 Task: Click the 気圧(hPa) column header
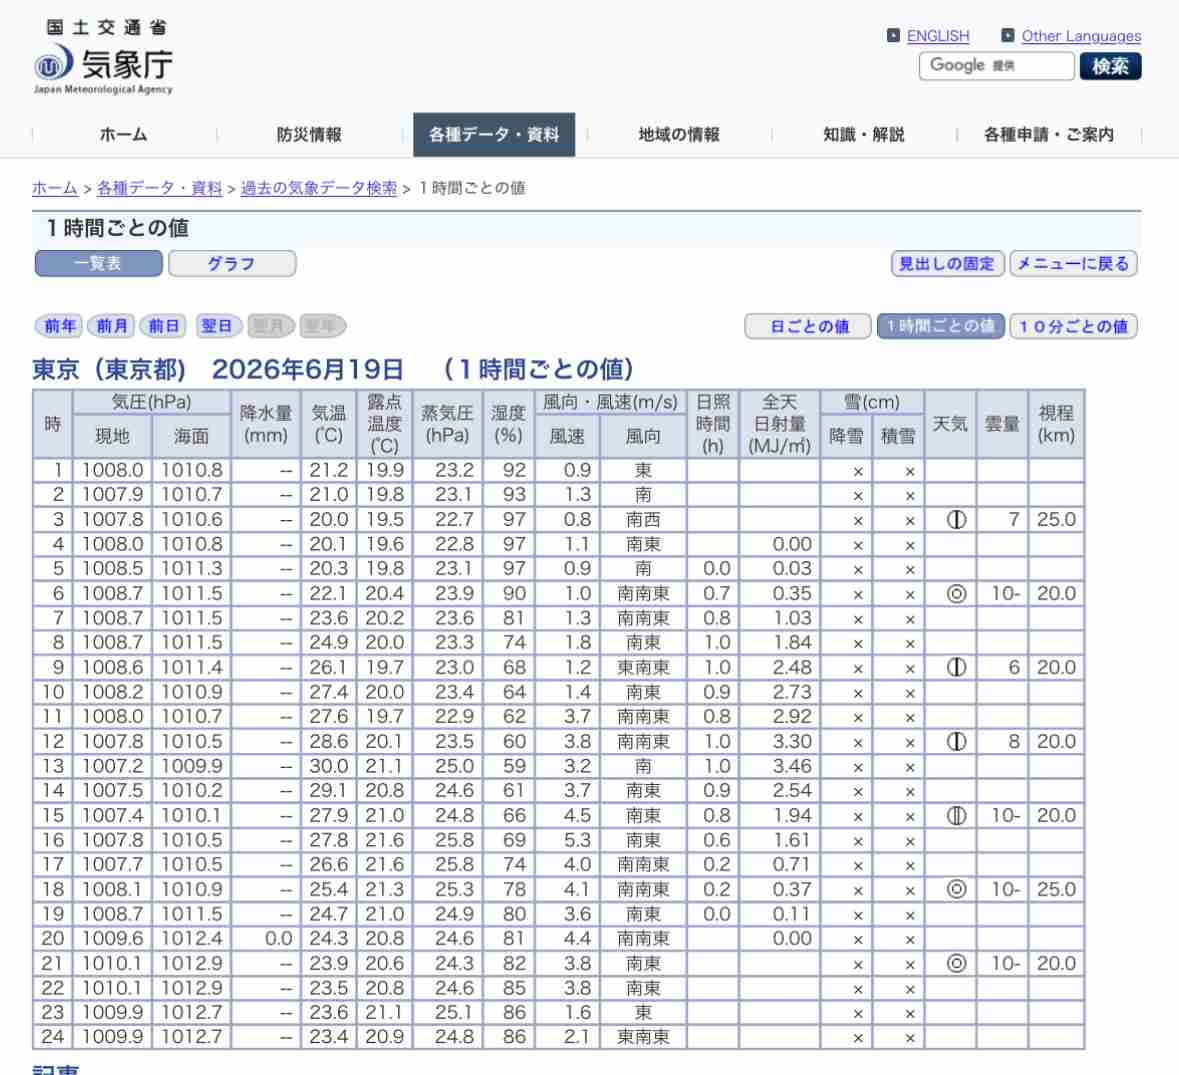(151, 402)
